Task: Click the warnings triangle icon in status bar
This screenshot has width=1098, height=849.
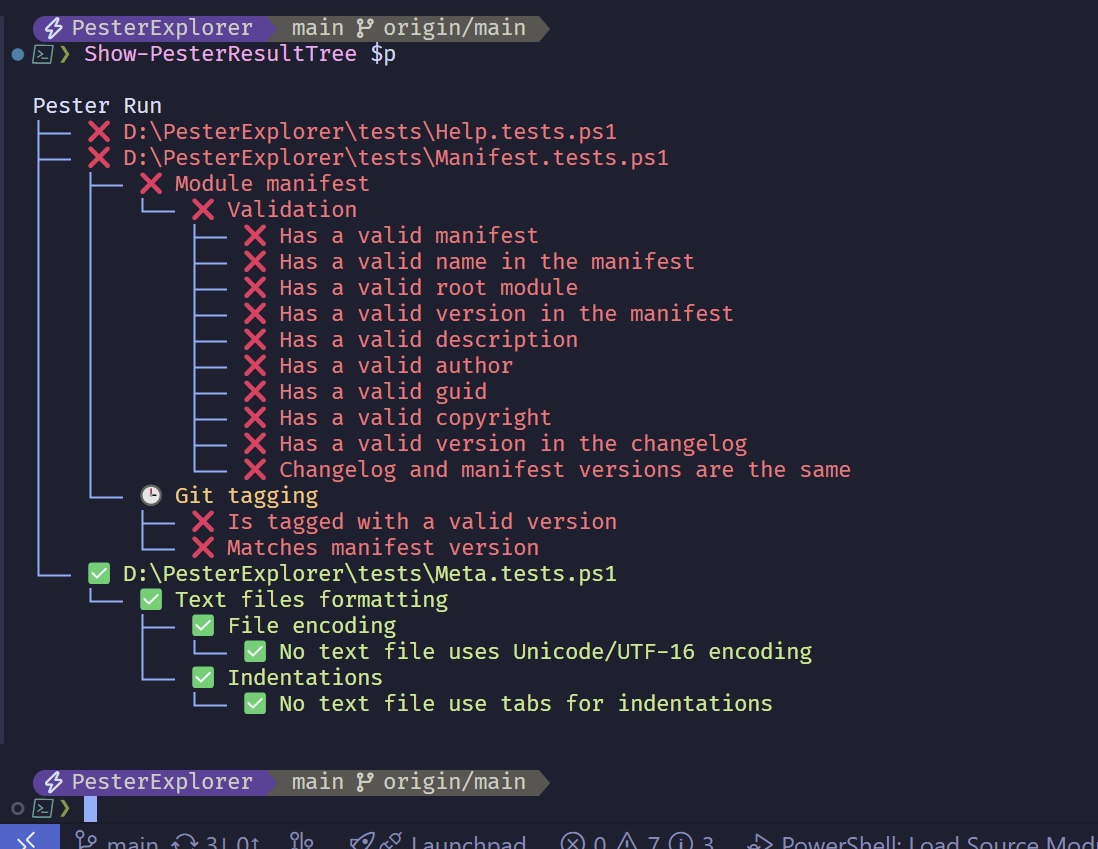Action: pos(627,841)
